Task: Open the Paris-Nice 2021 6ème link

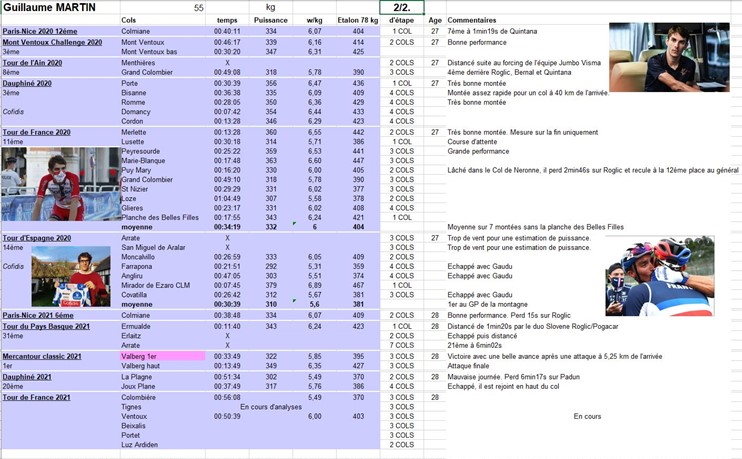Action: coord(38,315)
